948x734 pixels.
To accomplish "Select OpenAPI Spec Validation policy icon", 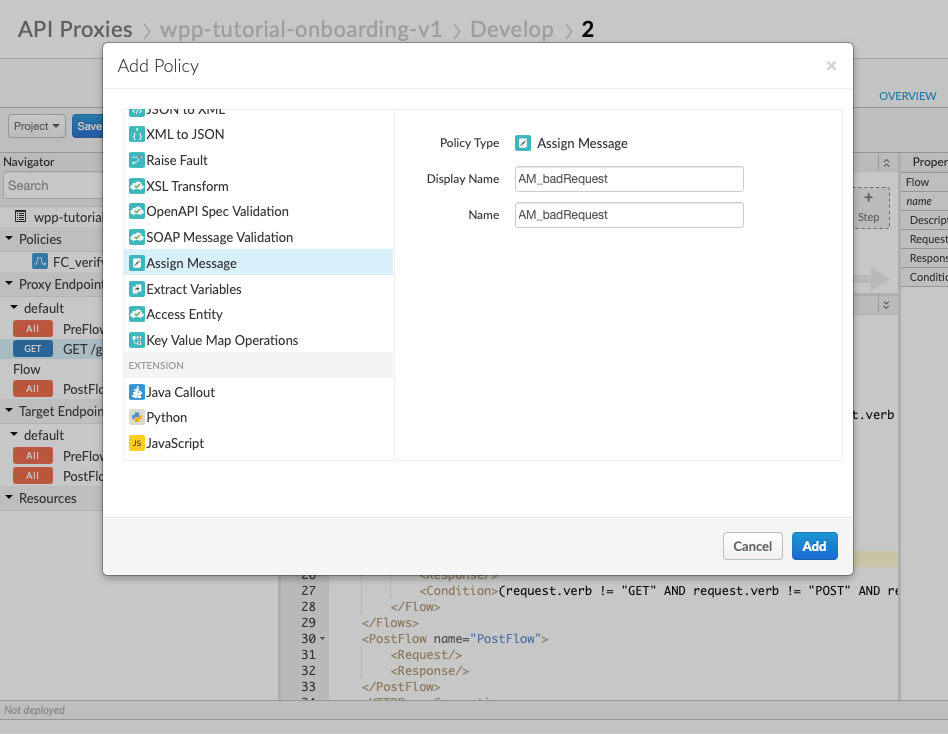I will pos(137,211).
